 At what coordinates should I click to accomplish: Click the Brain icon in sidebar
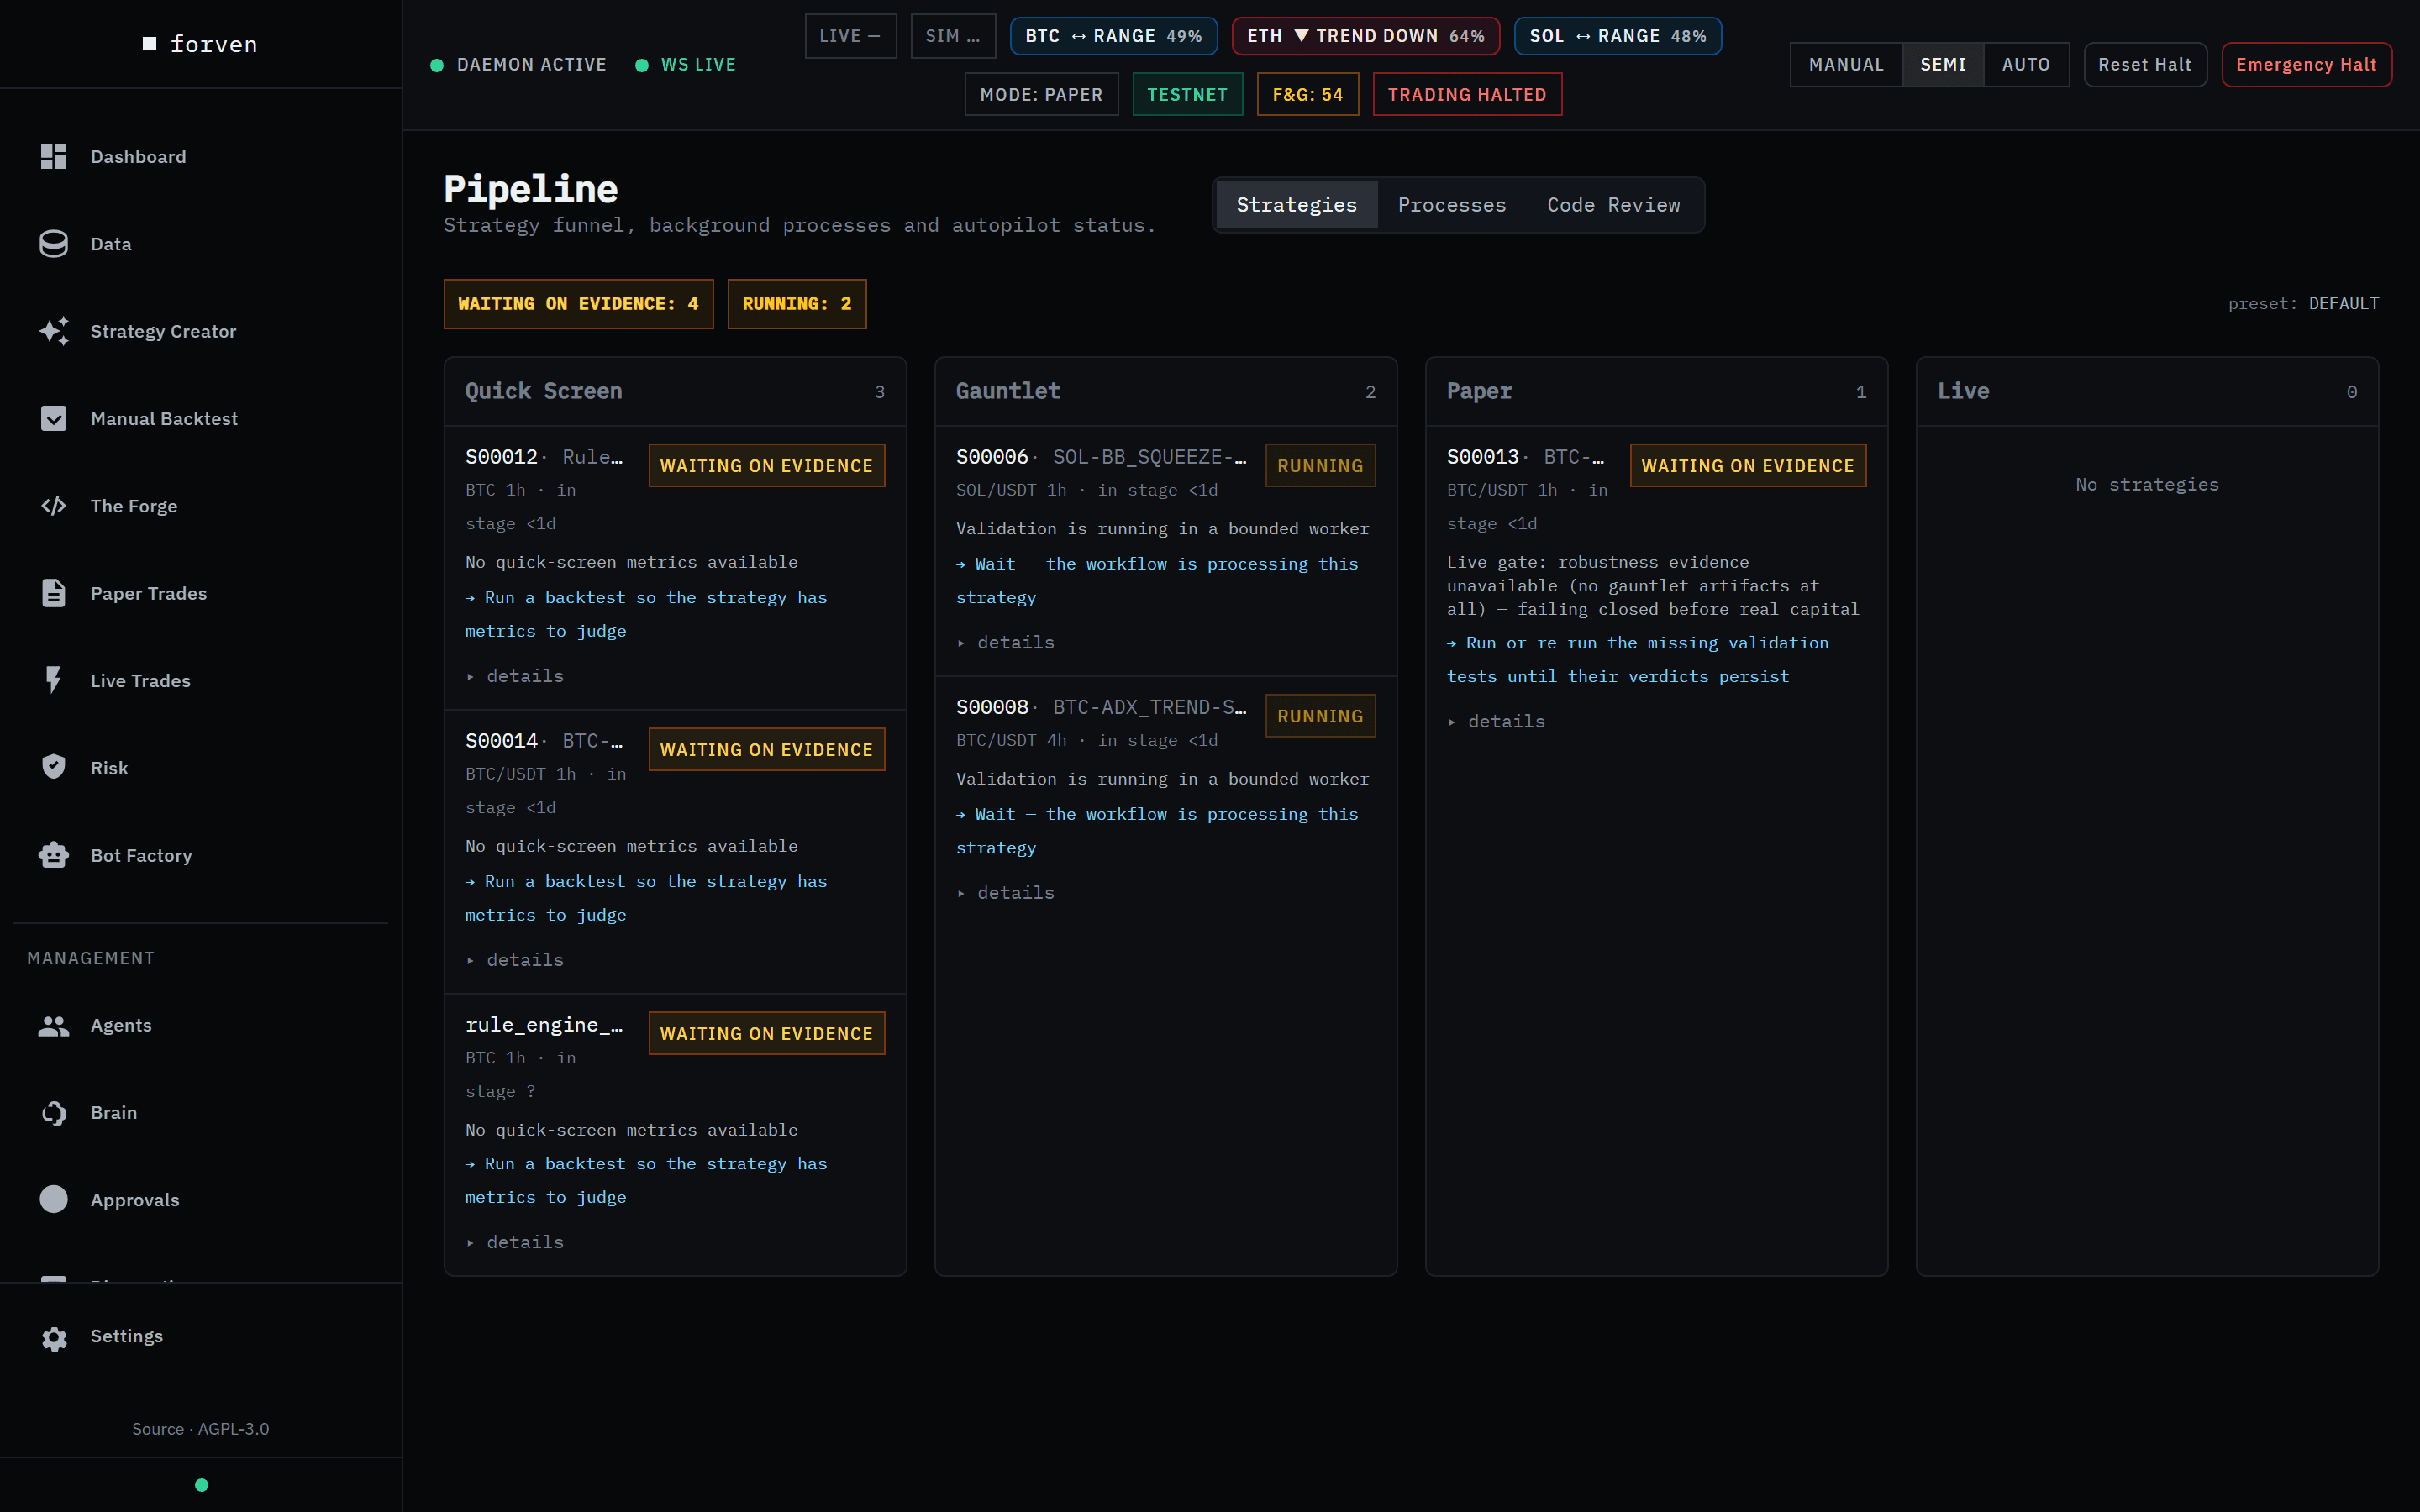(53, 1112)
